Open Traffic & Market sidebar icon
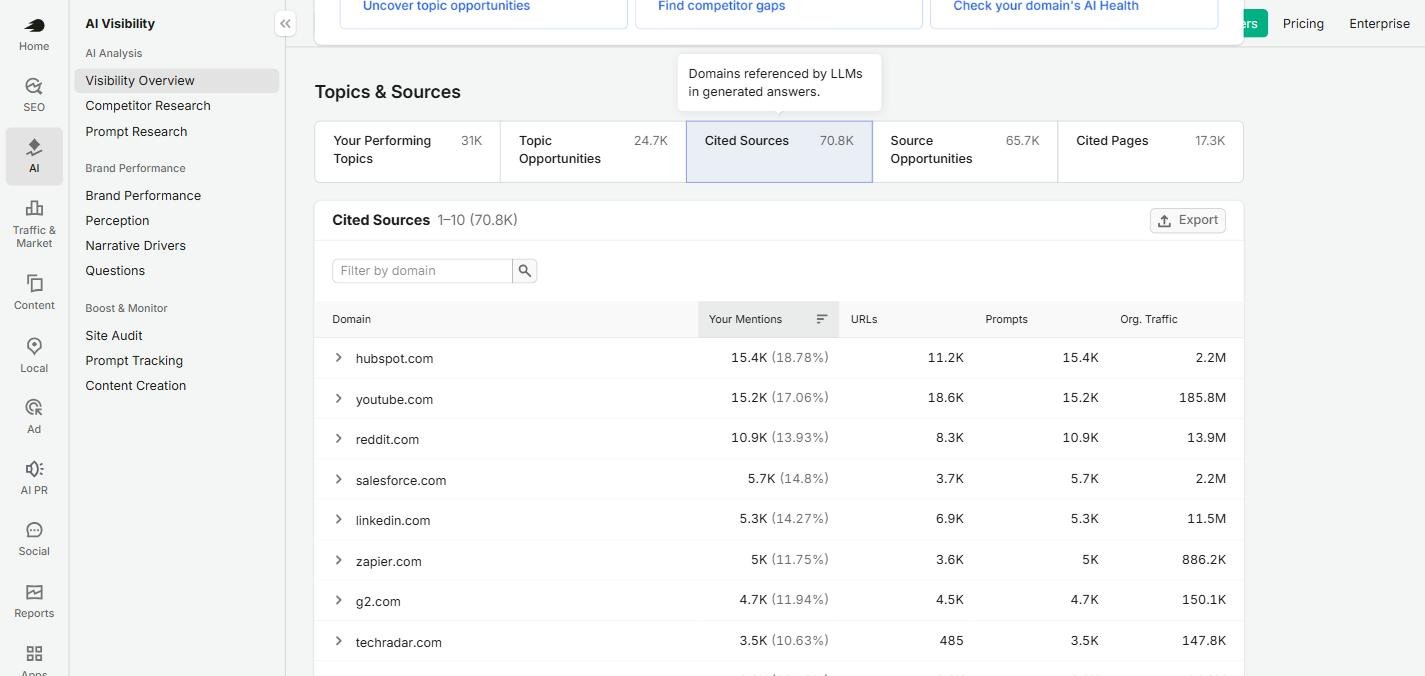Screen dimensions: 1425x676 [x=34, y=208]
